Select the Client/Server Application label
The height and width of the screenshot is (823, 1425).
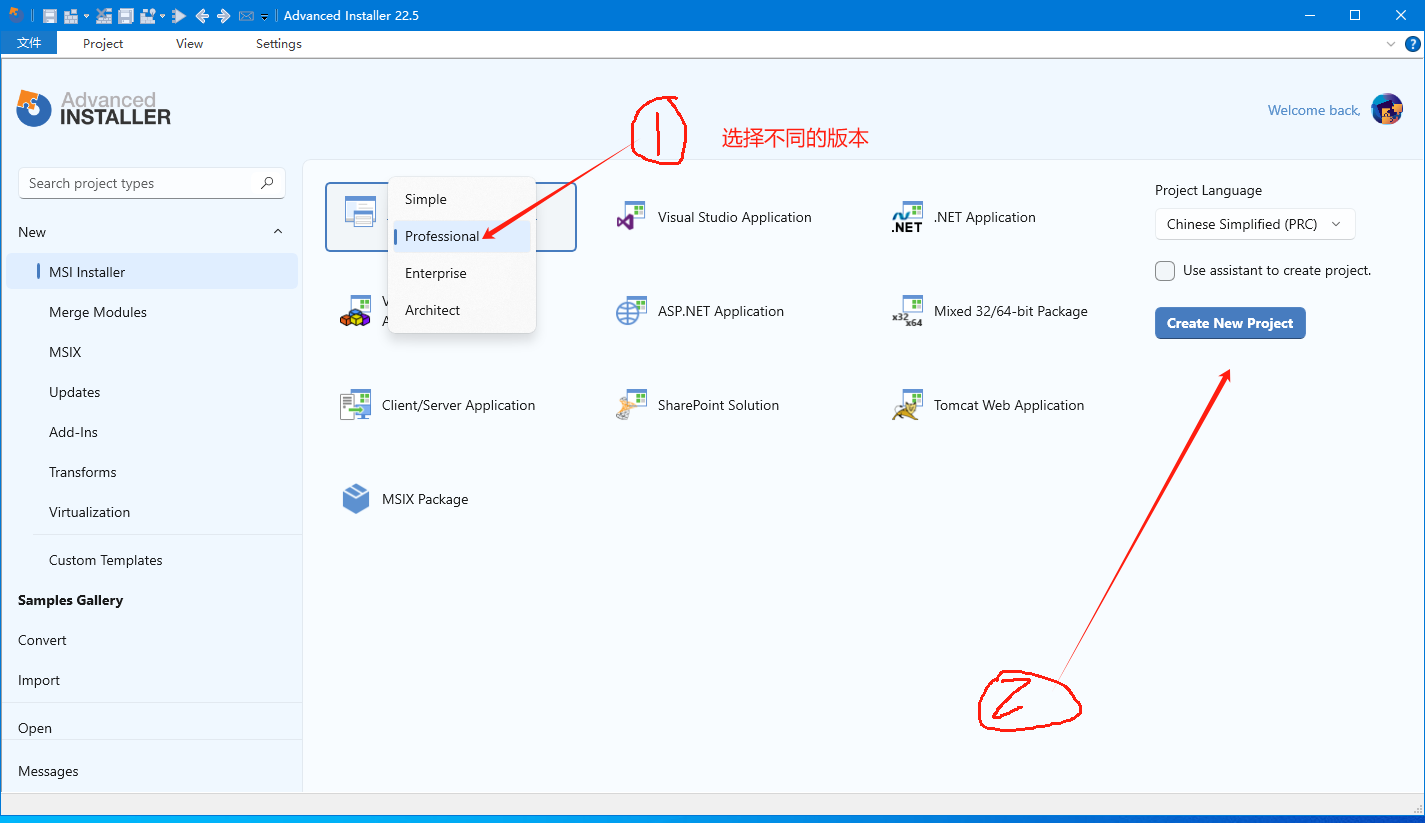(458, 405)
